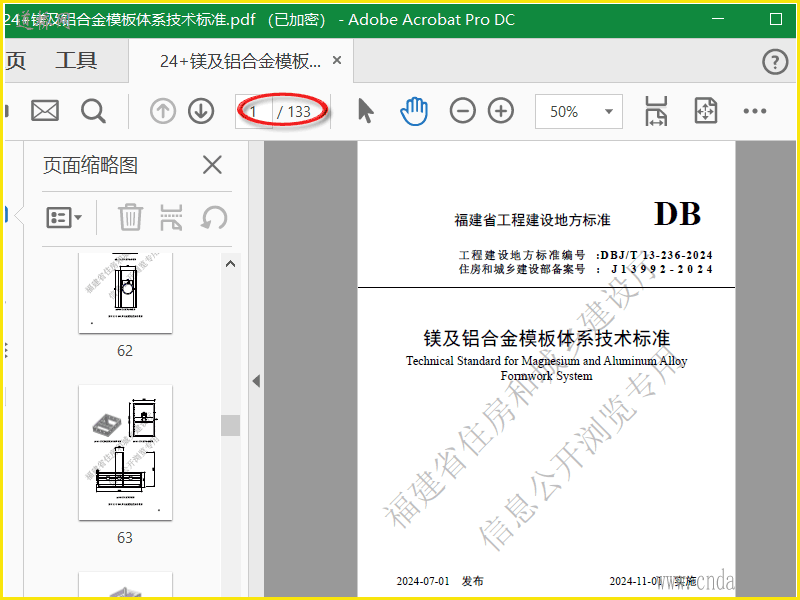This screenshot has height=600, width=800.
Task: Collapse the navigation pane with arrow
Action: click(x=256, y=381)
